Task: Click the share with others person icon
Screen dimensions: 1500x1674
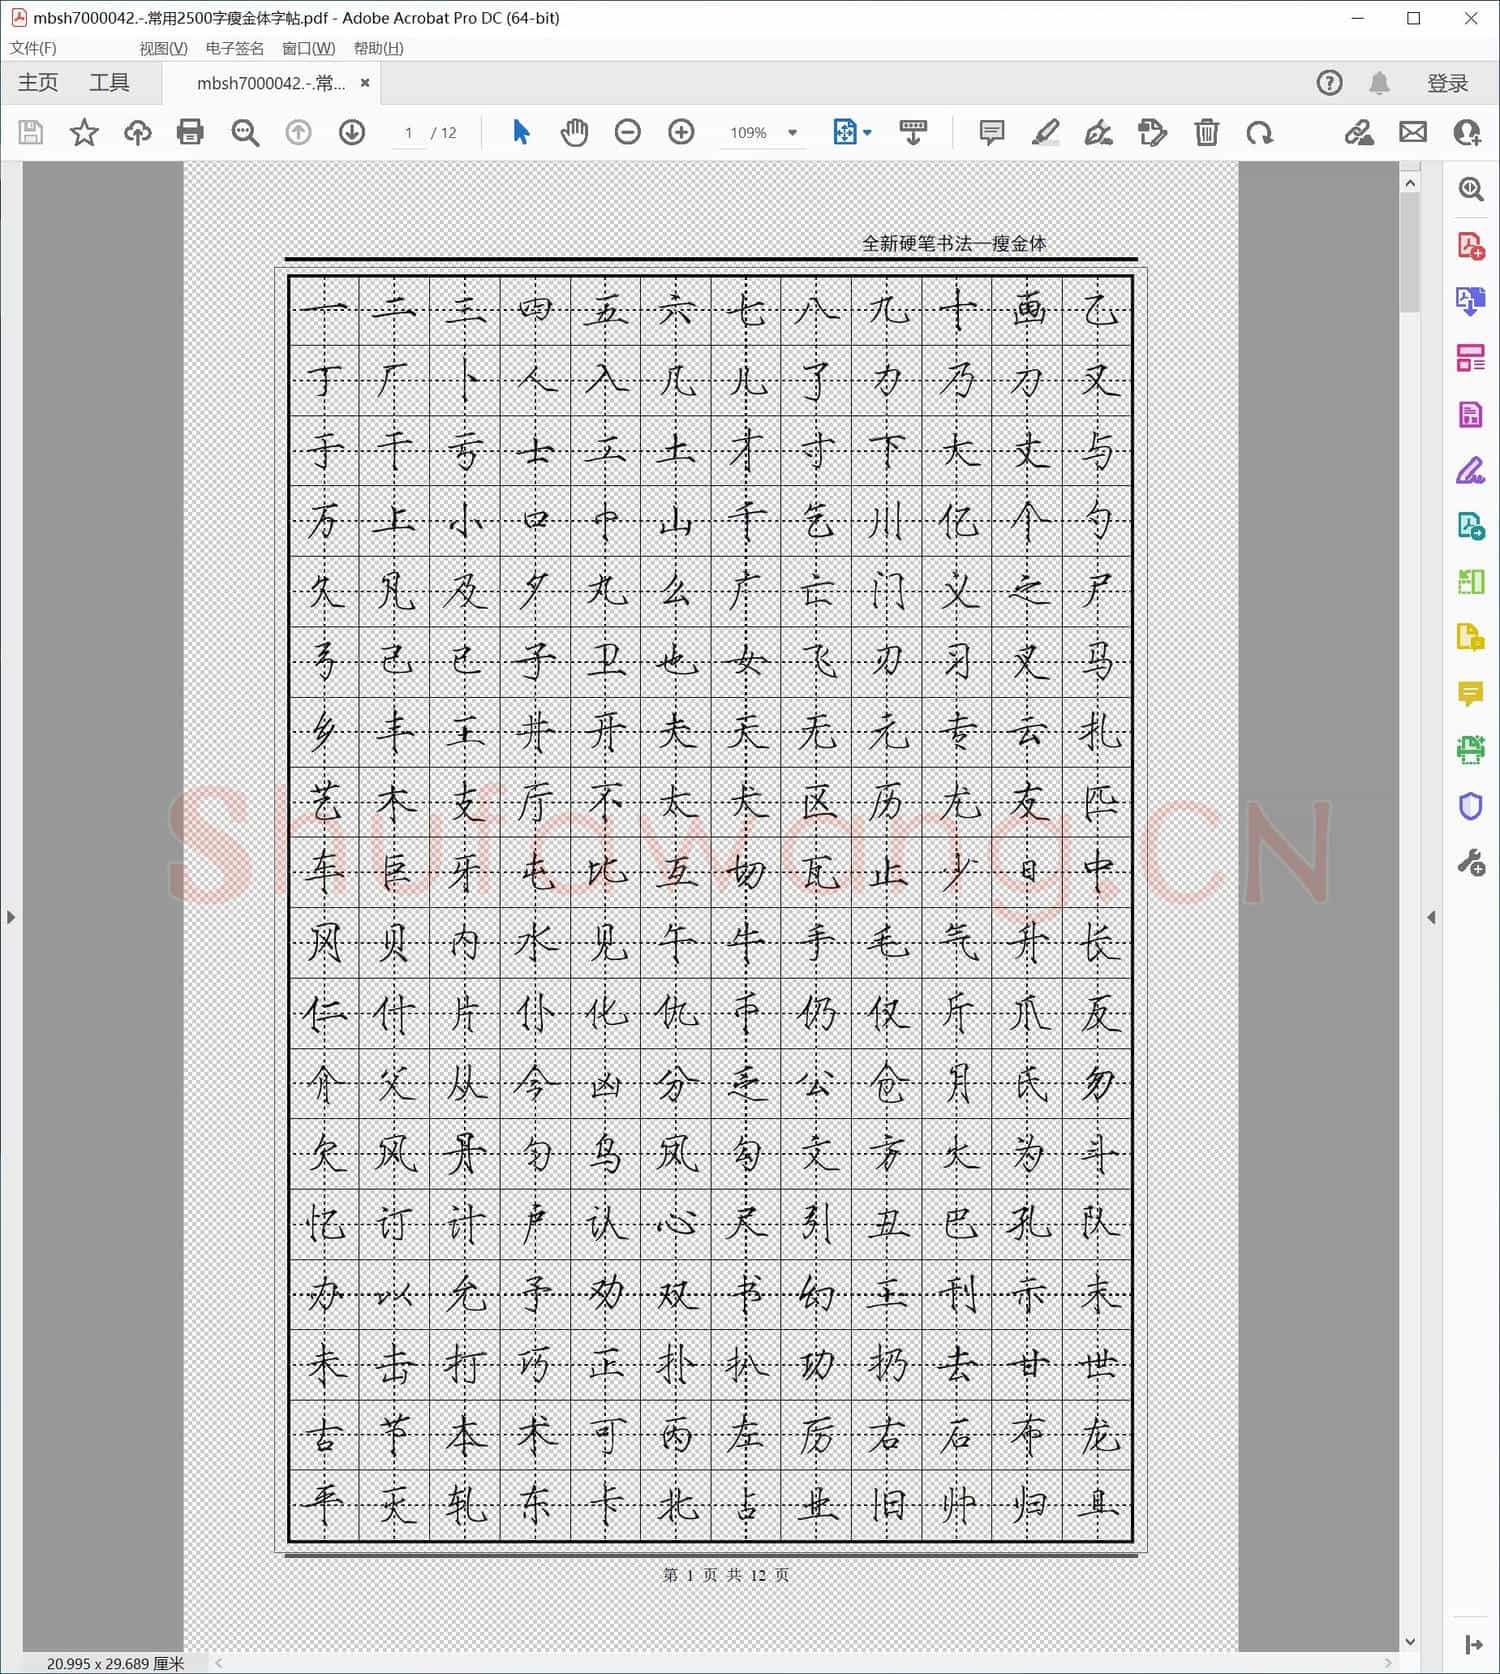Action: 1467,132
